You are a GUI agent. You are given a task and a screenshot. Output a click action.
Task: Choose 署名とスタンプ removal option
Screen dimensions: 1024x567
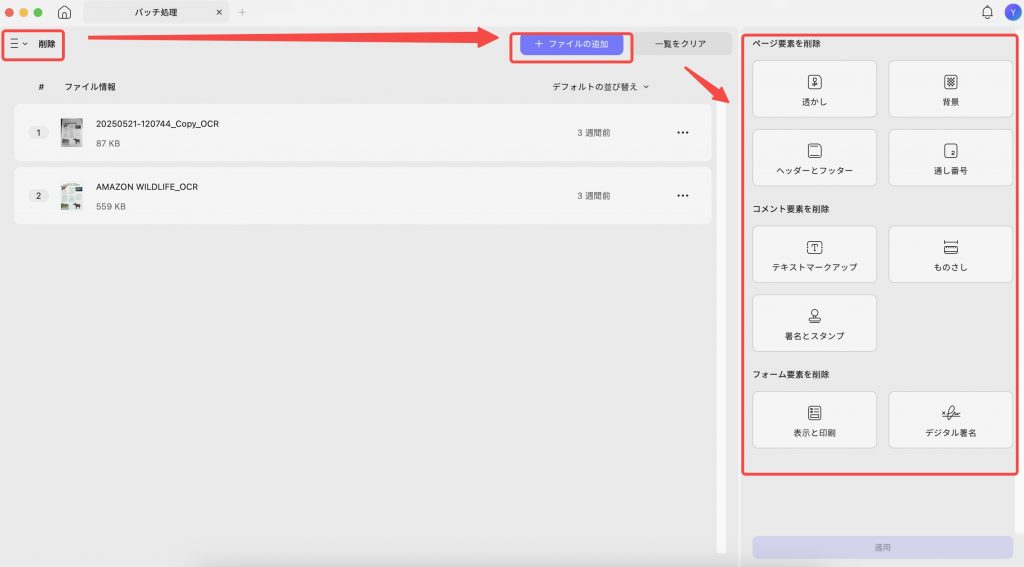(x=814, y=323)
